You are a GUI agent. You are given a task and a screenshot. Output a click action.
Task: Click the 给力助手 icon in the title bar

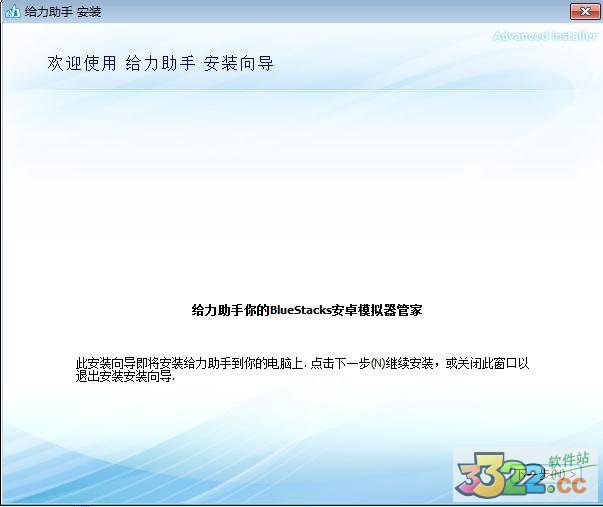point(13,12)
